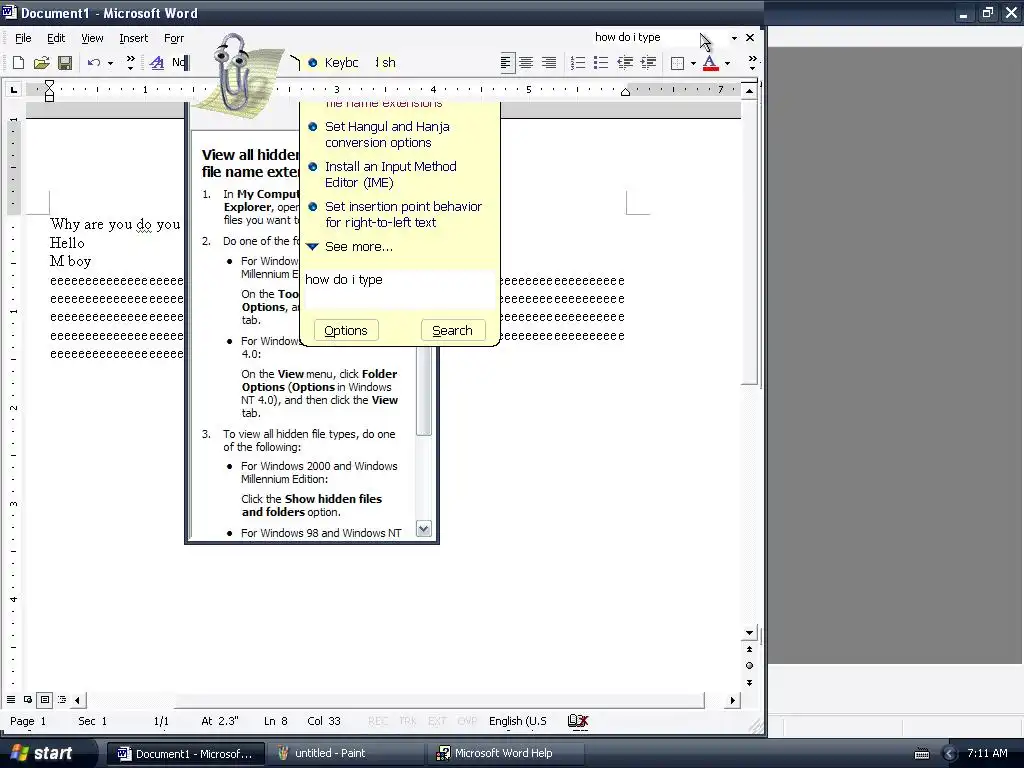
Task: Click the right indent marker on ruler
Action: [625, 92]
